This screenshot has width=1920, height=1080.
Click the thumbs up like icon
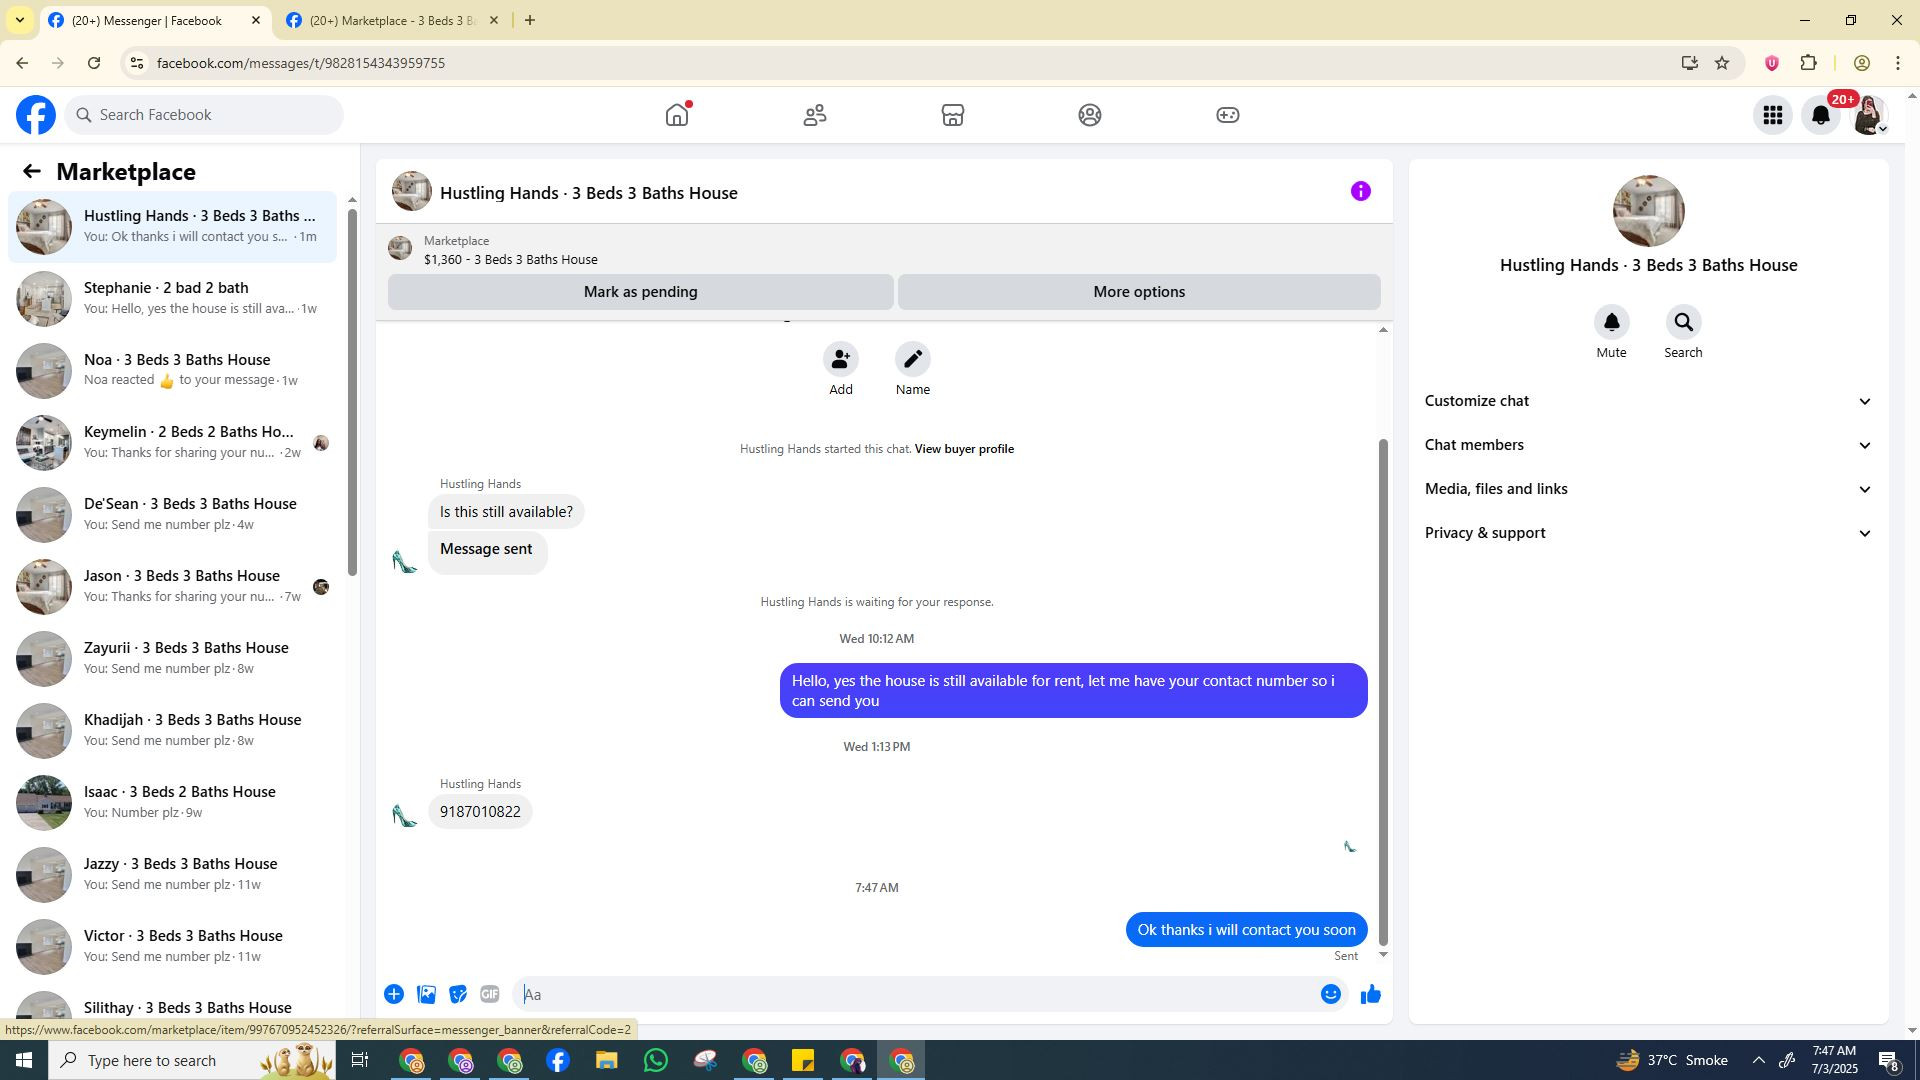point(1370,994)
